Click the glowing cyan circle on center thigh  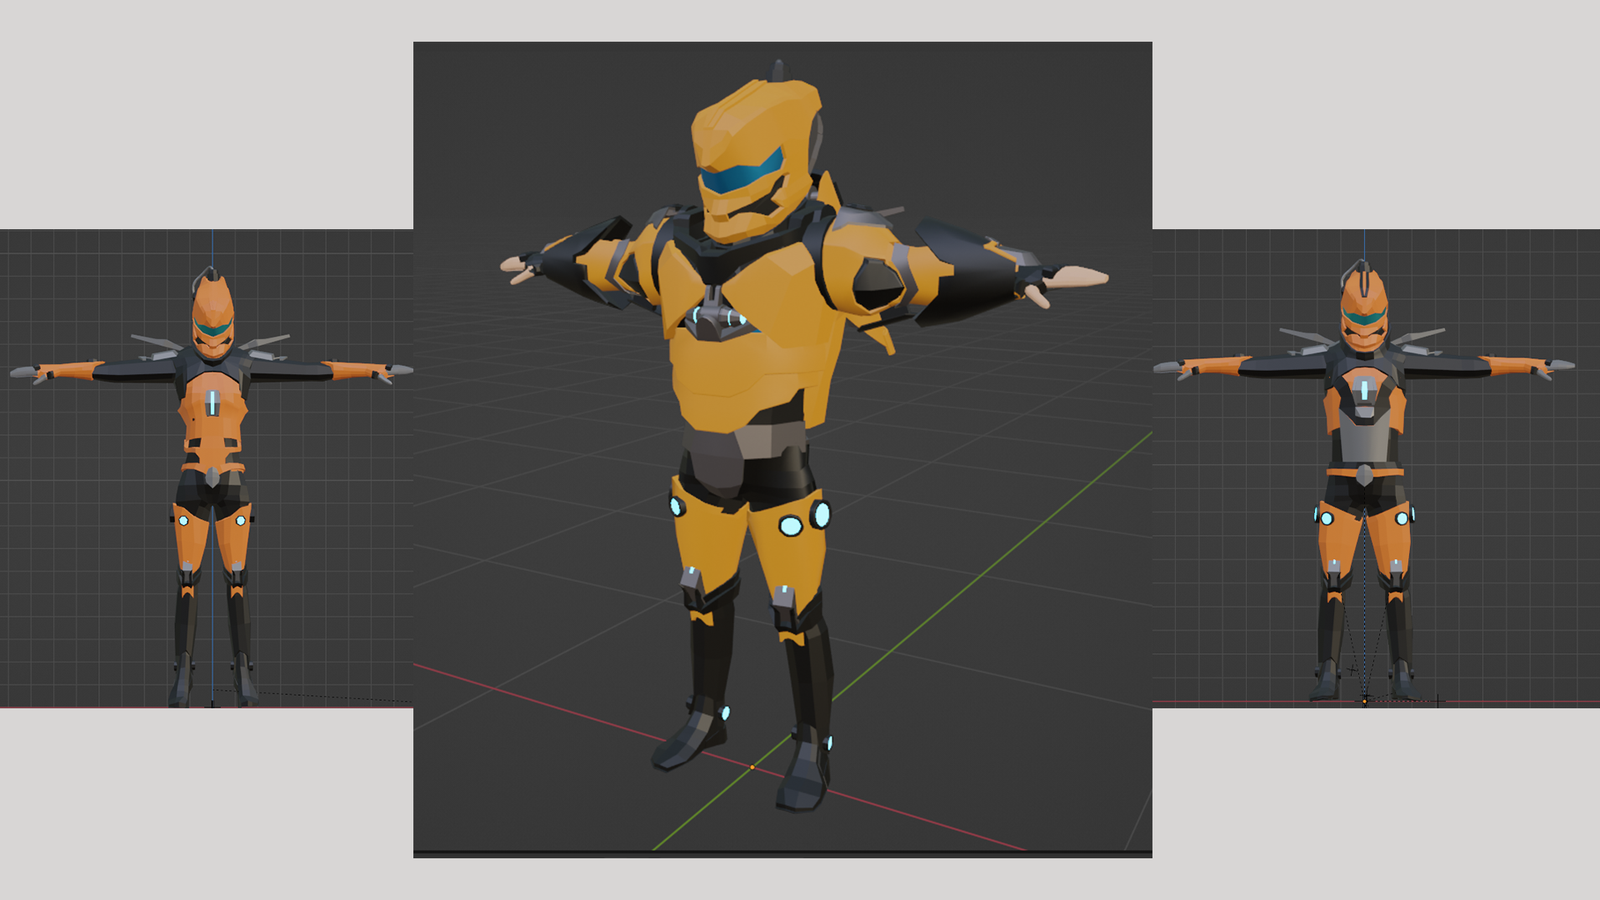click(x=790, y=525)
